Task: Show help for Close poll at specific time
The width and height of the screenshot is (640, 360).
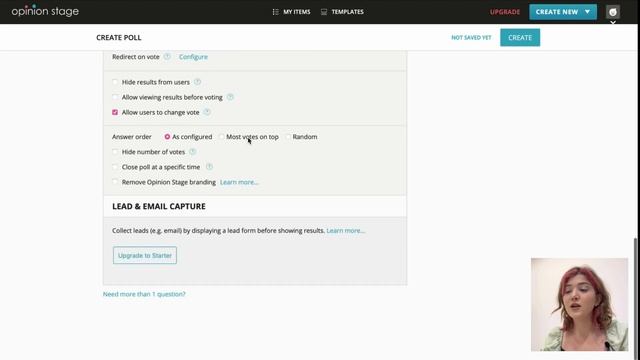Action: (x=209, y=167)
